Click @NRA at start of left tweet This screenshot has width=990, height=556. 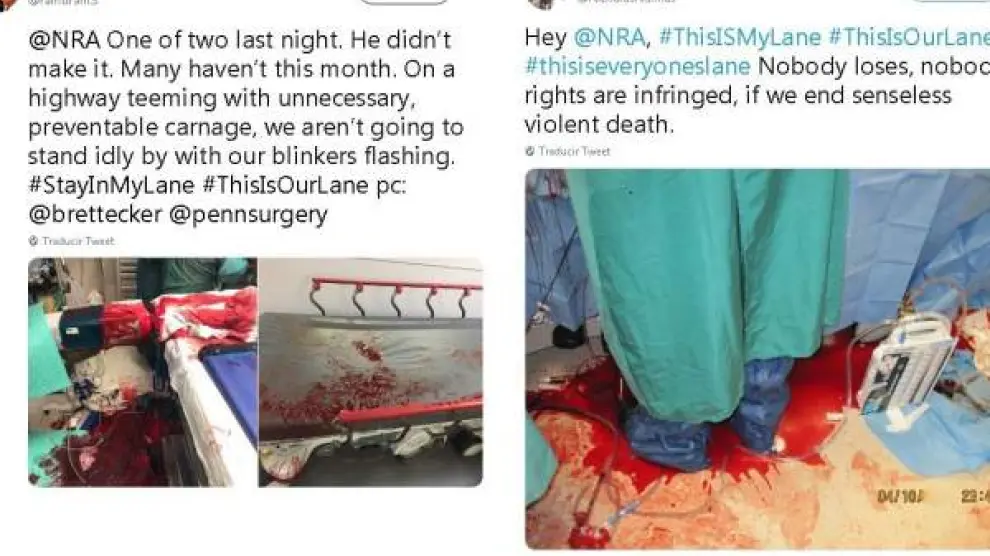click(64, 40)
